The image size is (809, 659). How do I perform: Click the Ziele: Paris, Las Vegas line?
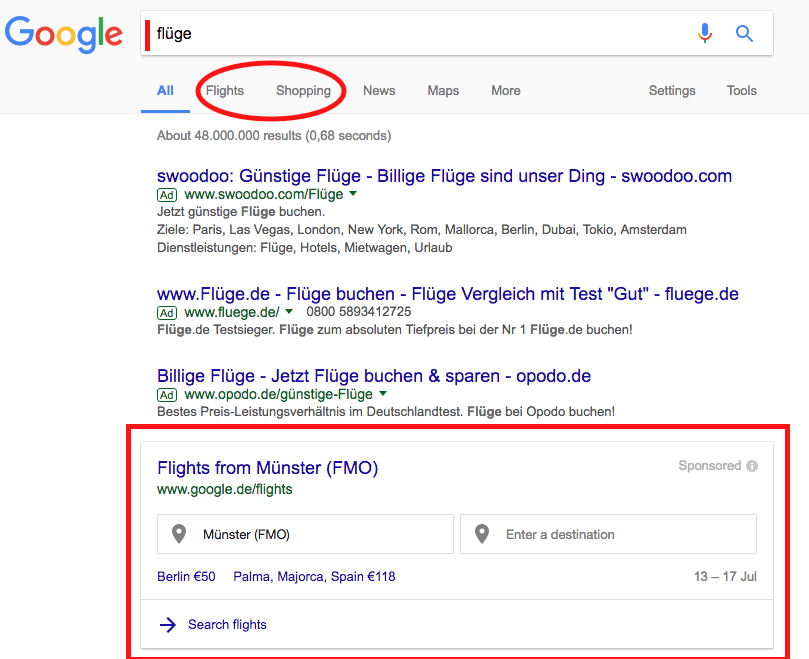(422, 230)
